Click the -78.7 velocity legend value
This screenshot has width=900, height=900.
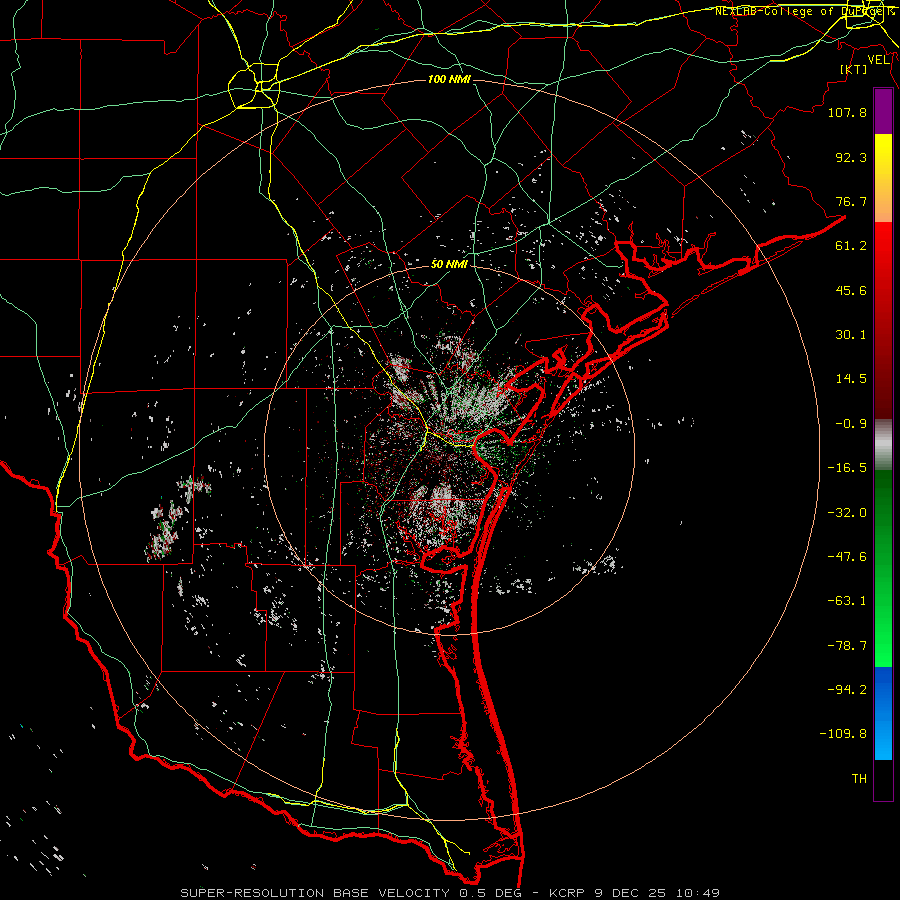(x=847, y=646)
